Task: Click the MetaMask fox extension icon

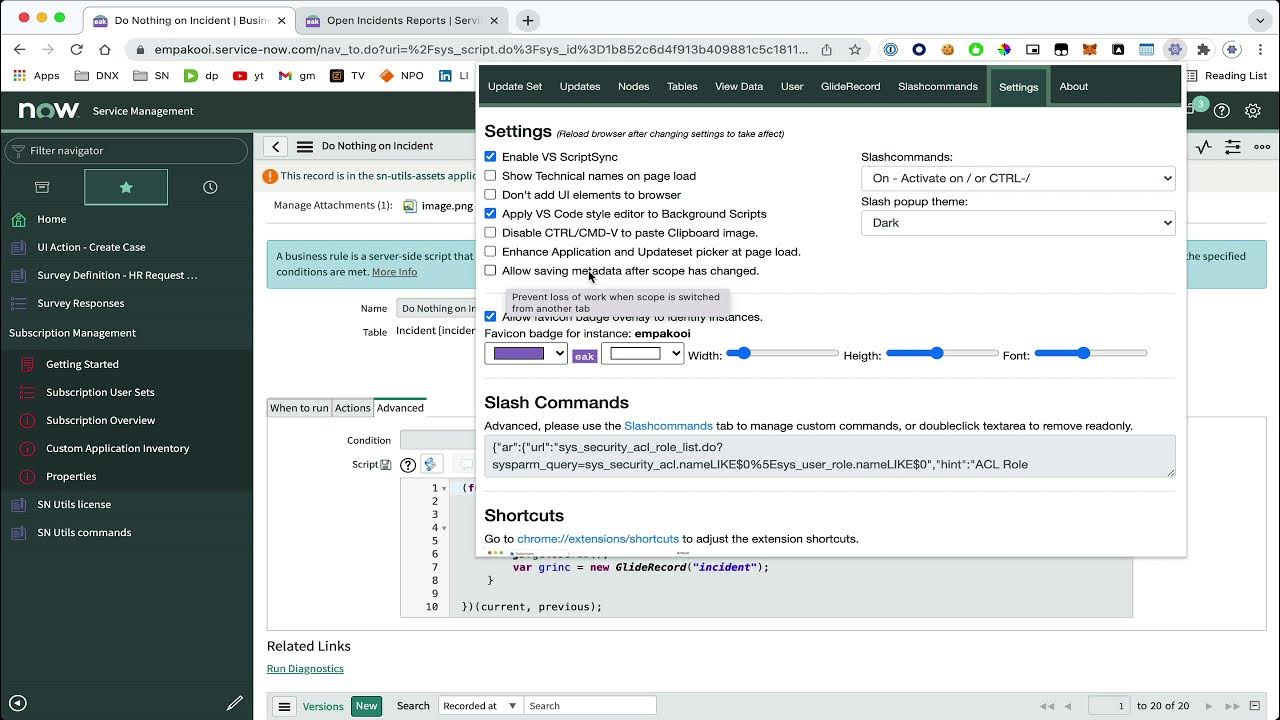Action: point(1090,49)
